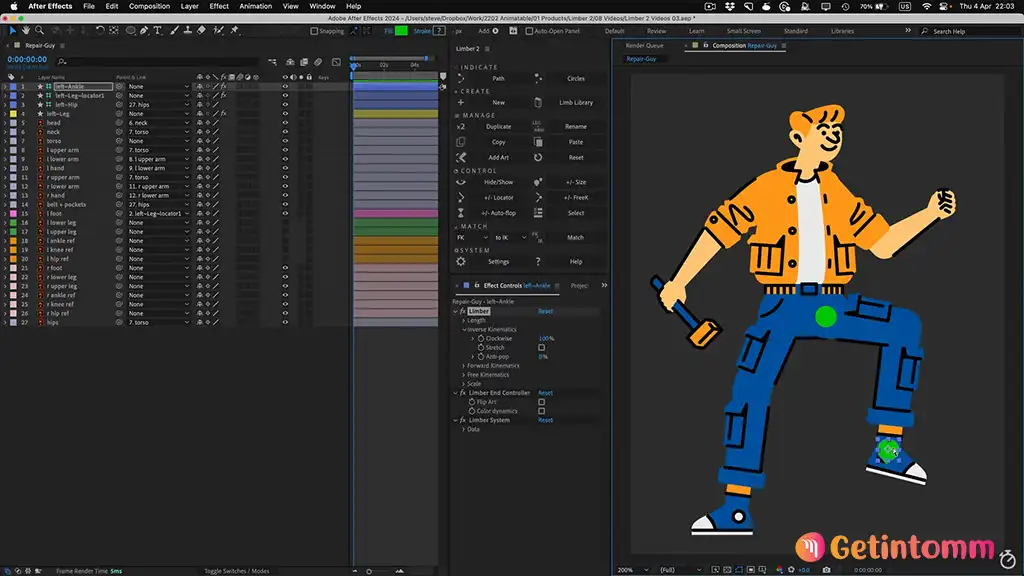Open the 200% magnification dropdown
This screenshot has width=1024, height=576.
(x=633, y=570)
